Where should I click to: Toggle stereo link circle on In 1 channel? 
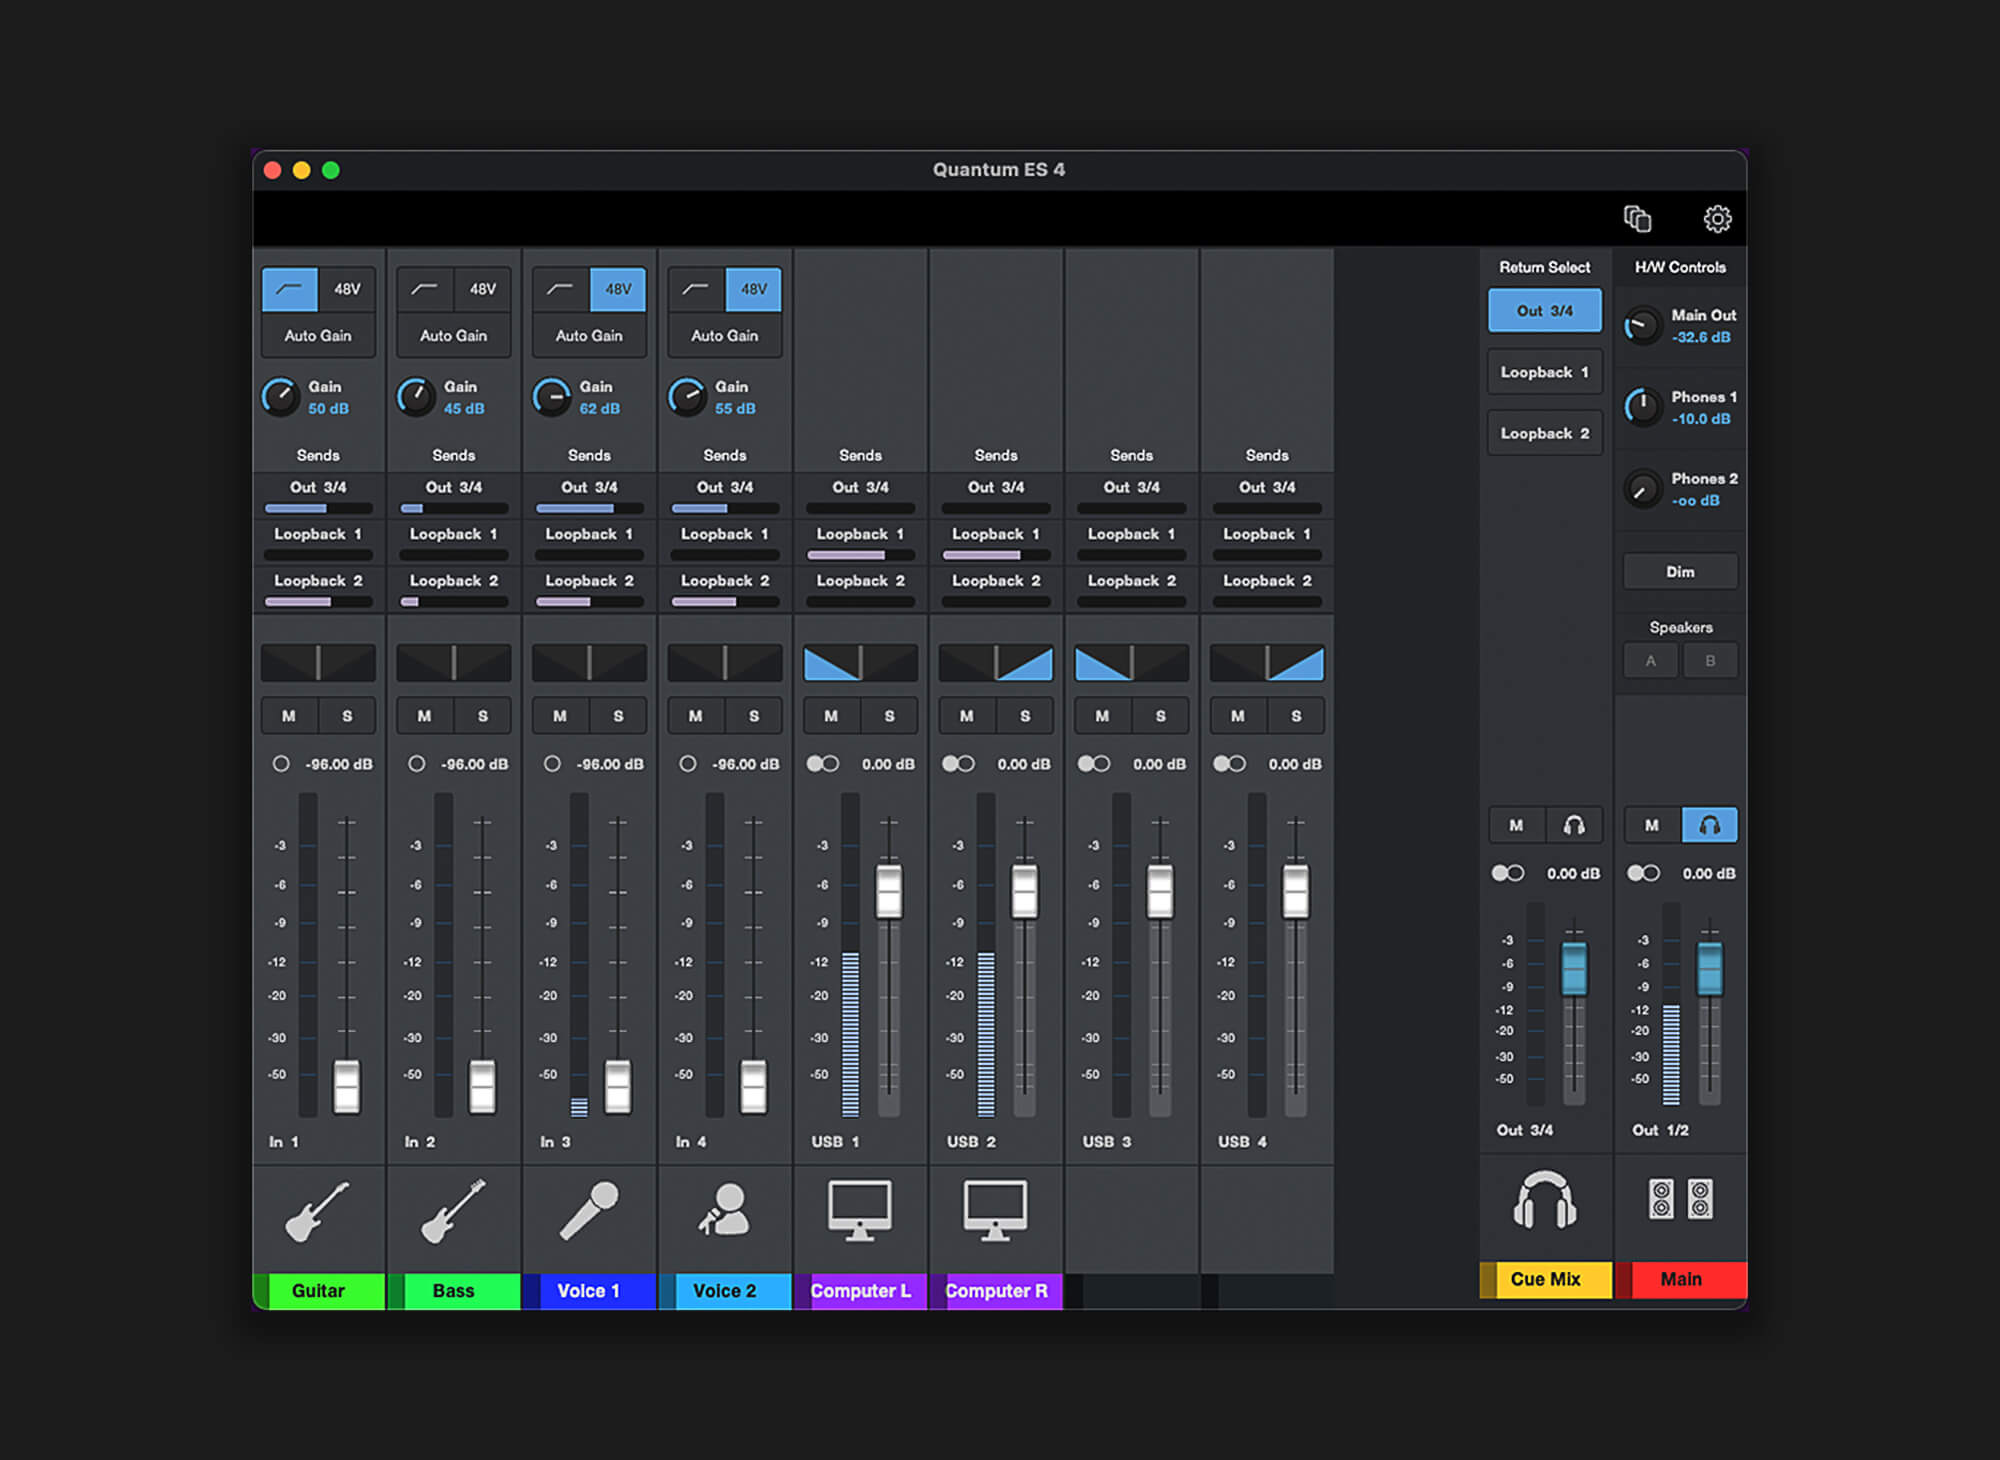tap(281, 764)
